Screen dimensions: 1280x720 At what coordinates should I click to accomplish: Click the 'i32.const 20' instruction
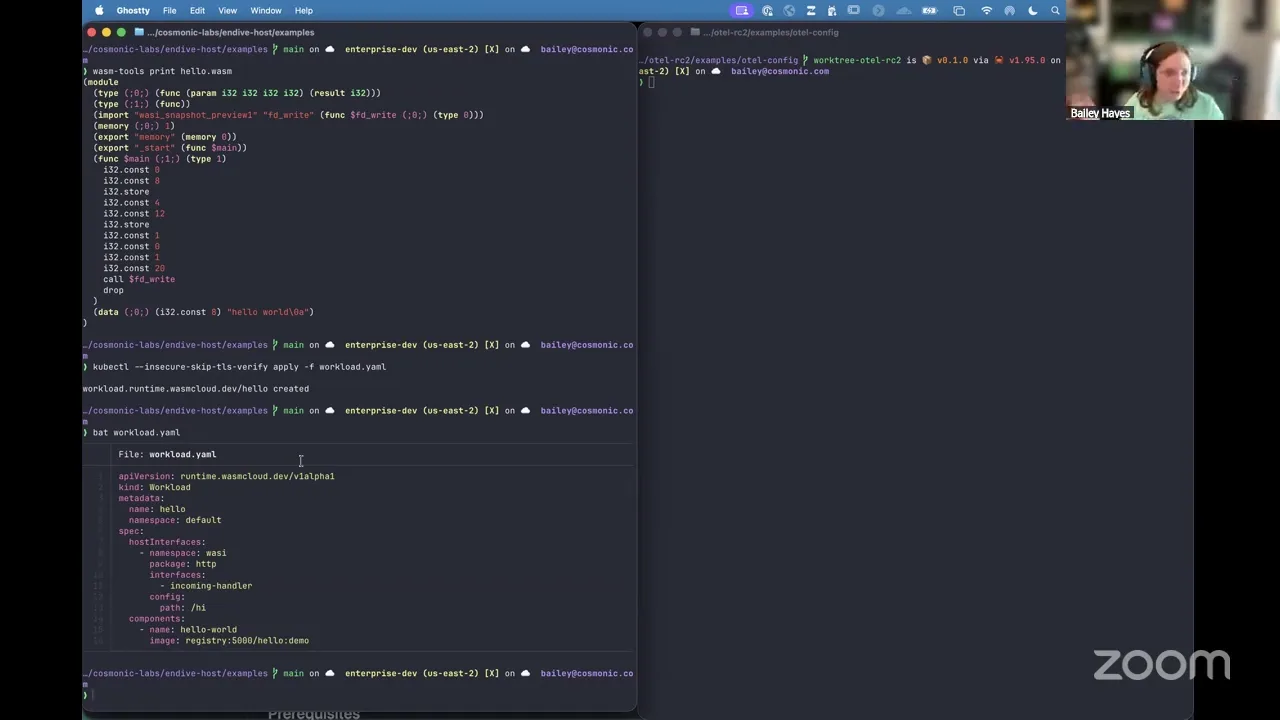click(134, 268)
